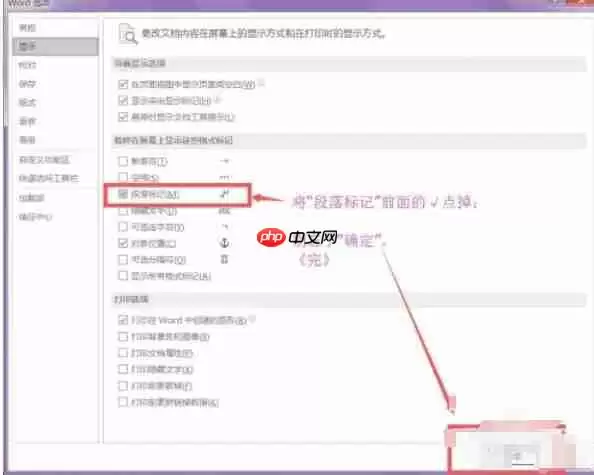Open the 保存 (Save) category

27,84
